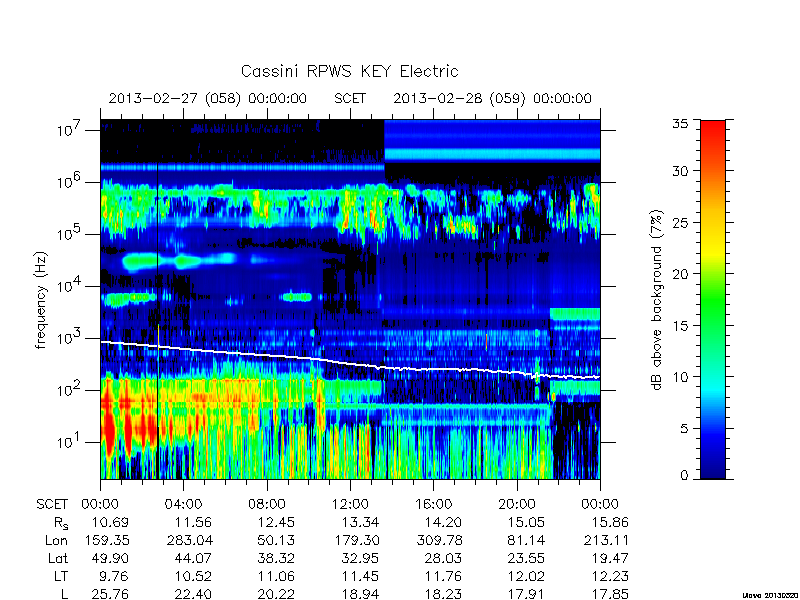Click the time label 04:00
This screenshot has width=800, height=600.
(x=184, y=505)
